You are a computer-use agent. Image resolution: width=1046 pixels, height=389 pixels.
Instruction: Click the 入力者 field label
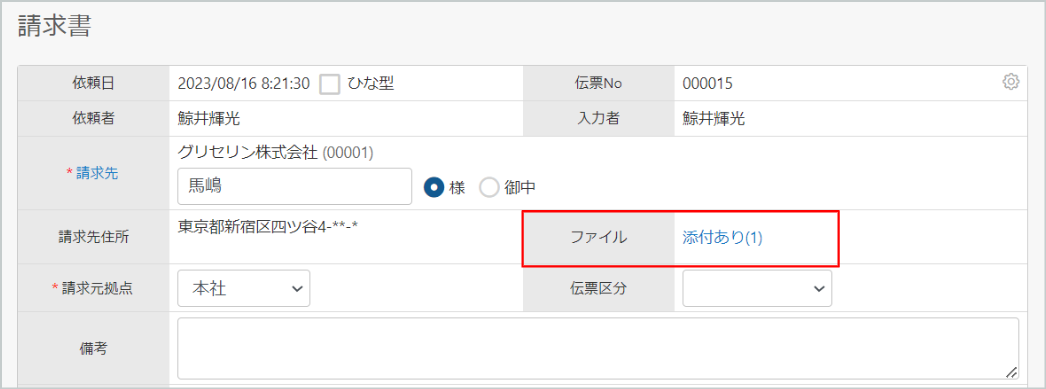(x=598, y=119)
